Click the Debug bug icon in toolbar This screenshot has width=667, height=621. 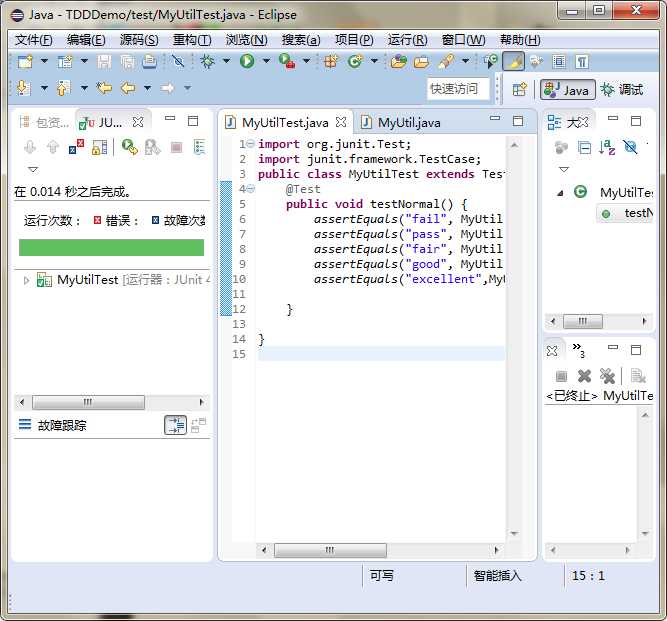pyautogui.click(x=207, y=61)
